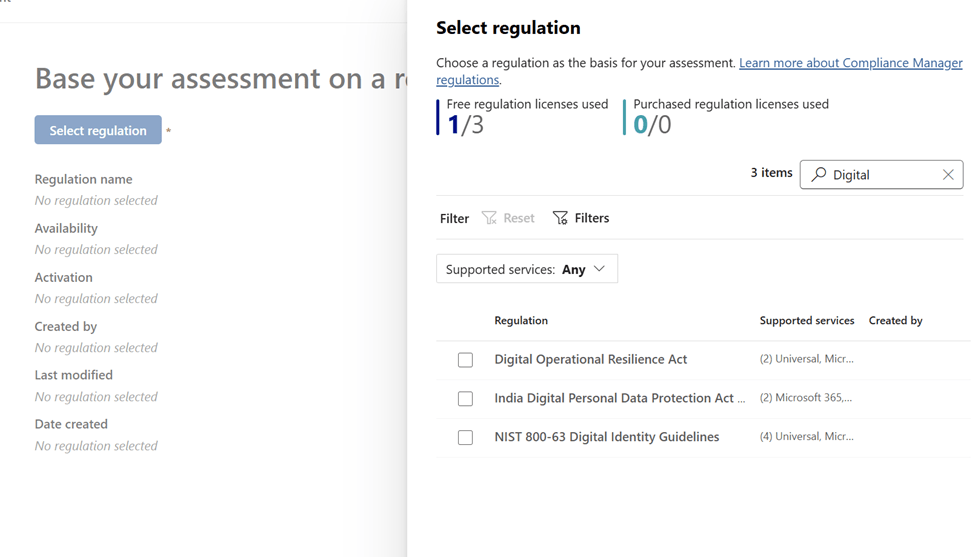Open India Digital Personal Data Protection Act entry

tap(619, 398)
